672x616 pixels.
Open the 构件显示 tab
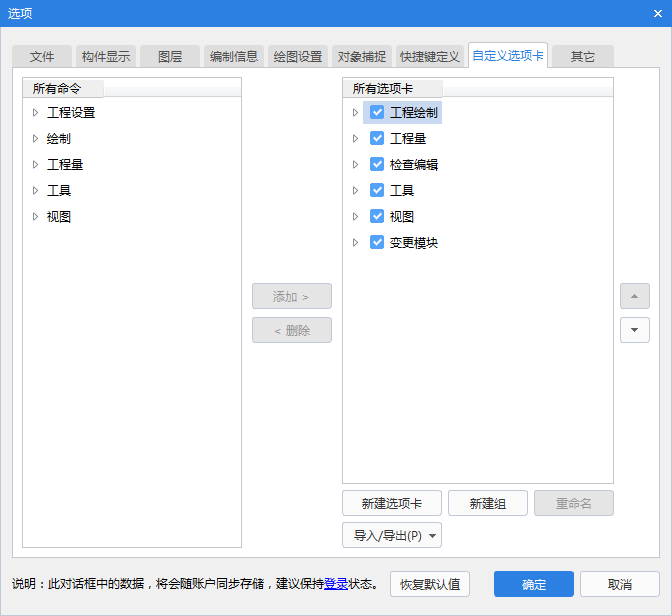(106, 57)
